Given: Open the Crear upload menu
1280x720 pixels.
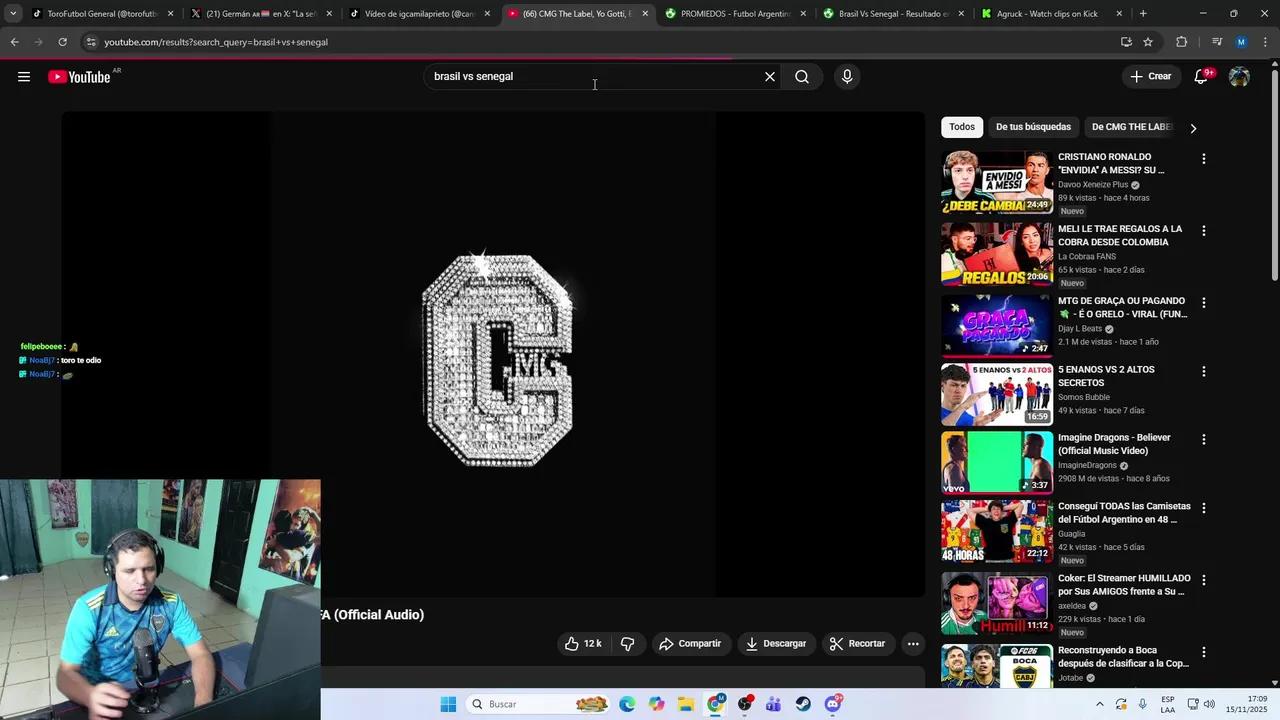Looking at the screenshot, I should point(1151,76).
